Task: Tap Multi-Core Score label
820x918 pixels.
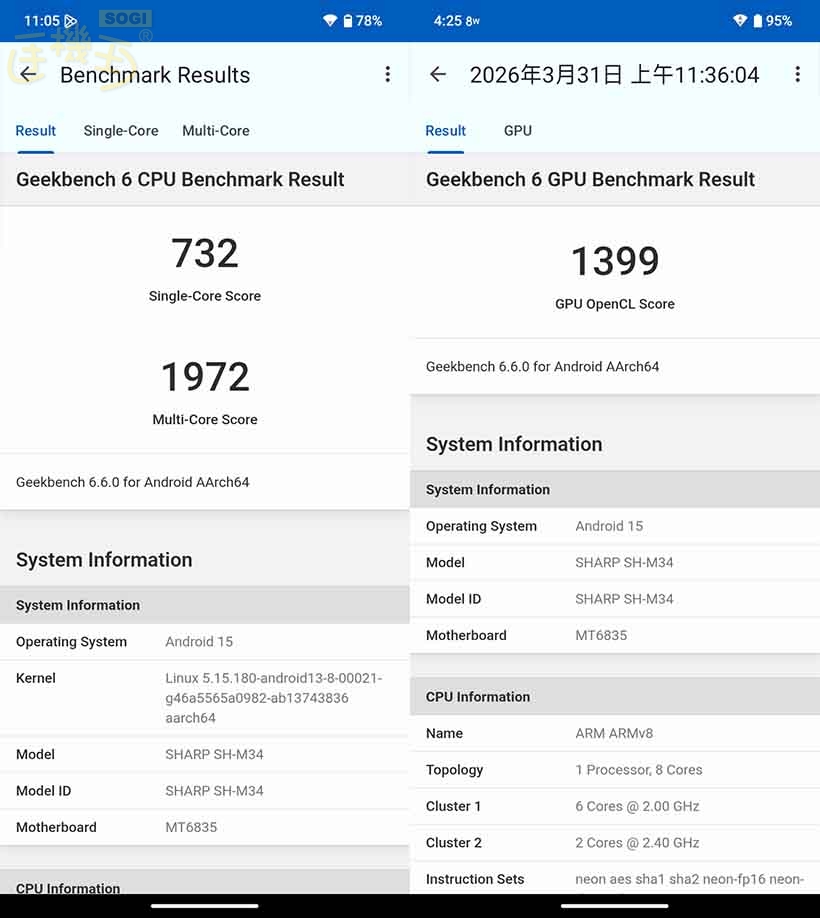Action: [205, 420]
